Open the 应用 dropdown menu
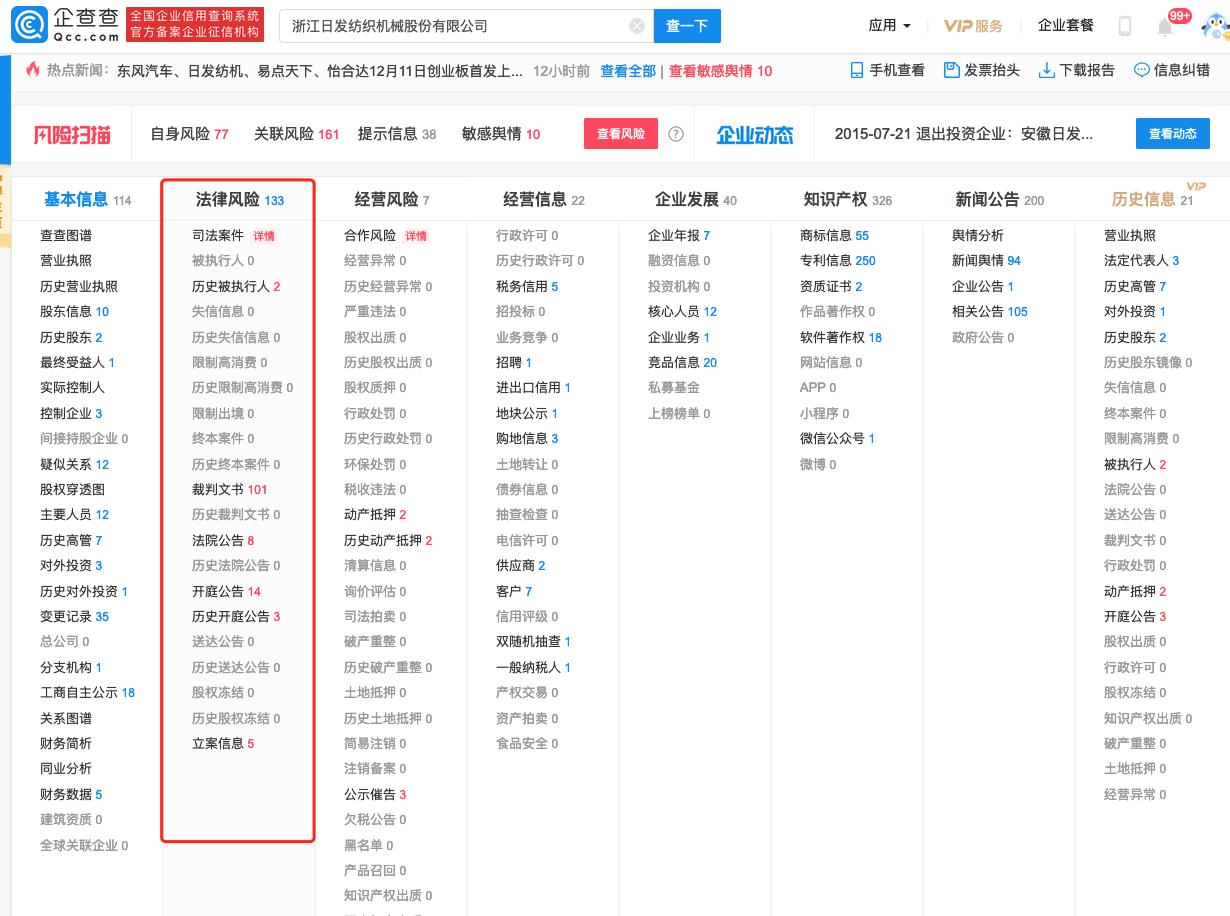 click(888, 25)
